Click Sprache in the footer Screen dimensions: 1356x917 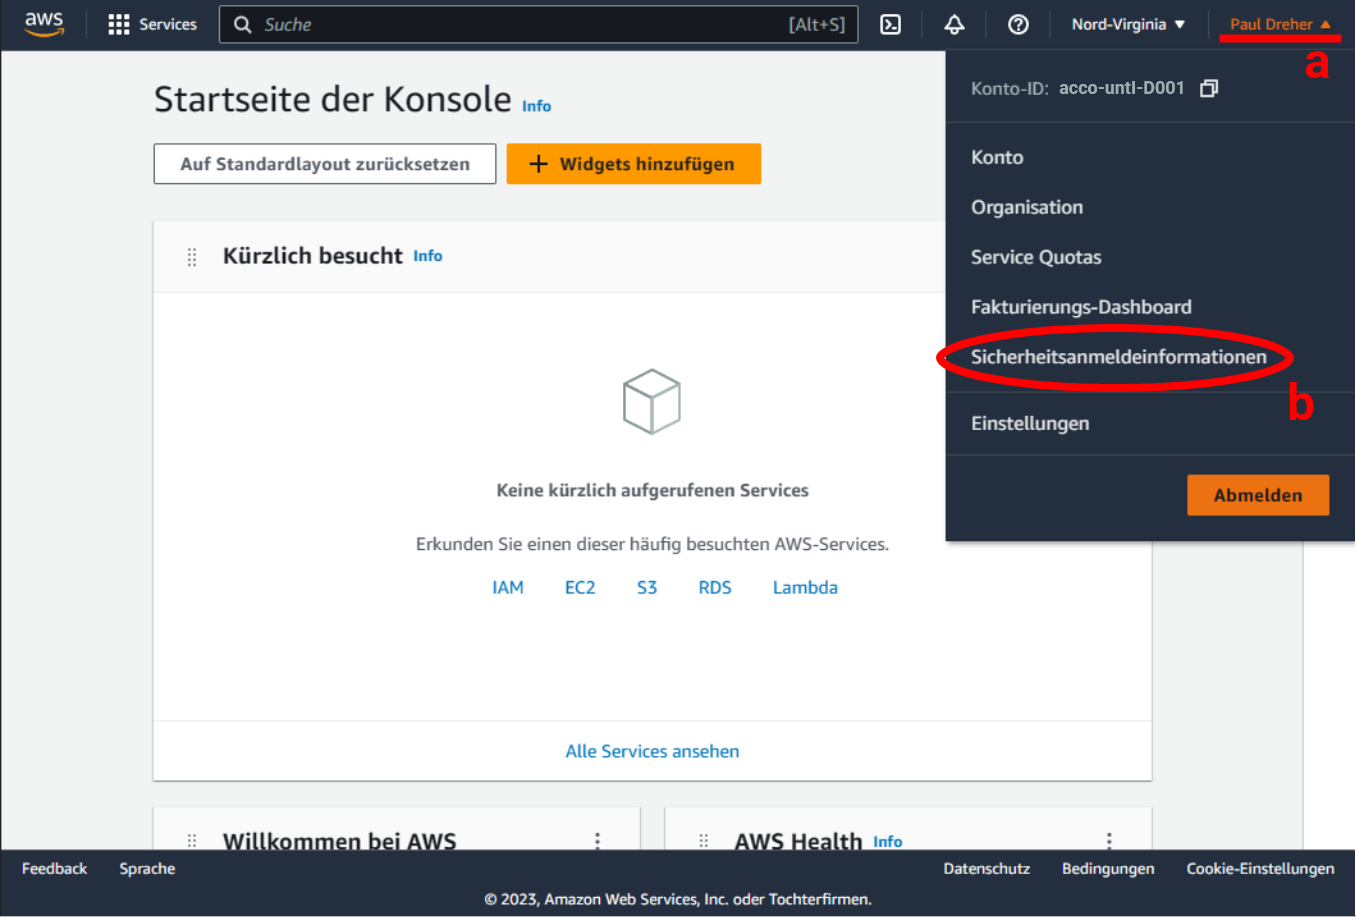(147, 868)
